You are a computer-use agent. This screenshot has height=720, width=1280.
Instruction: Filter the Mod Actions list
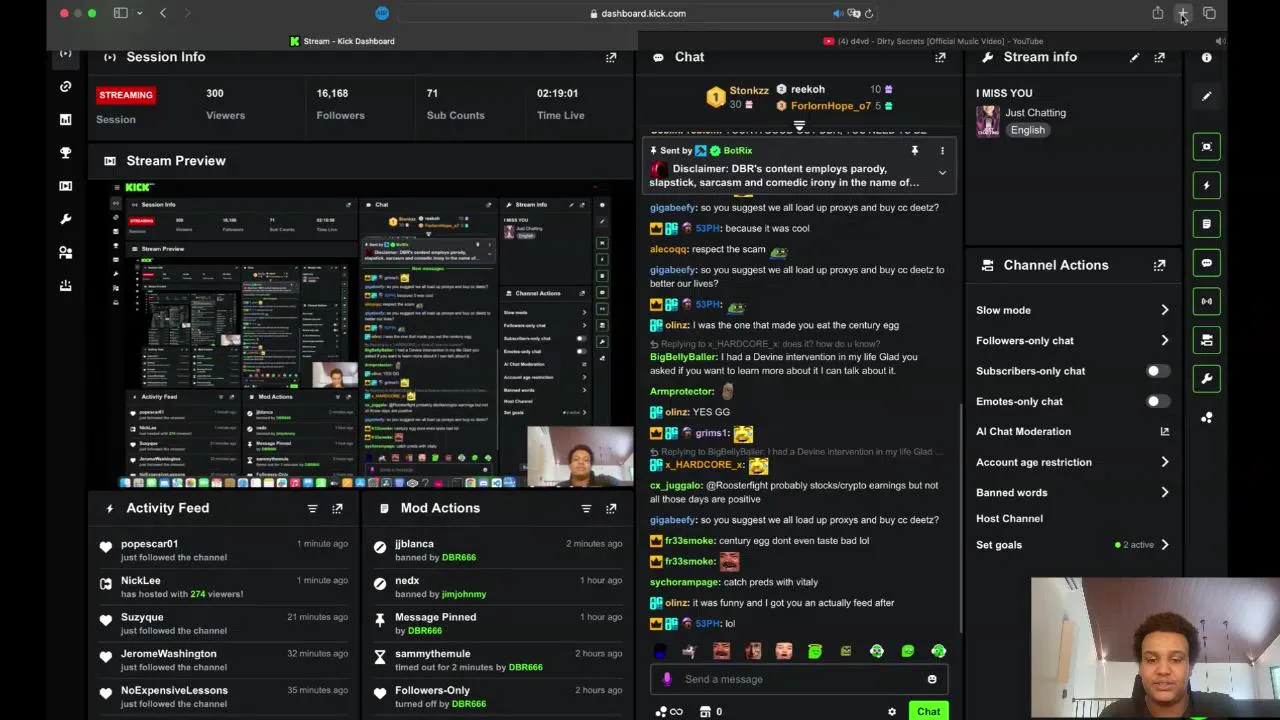coord(586,508)
